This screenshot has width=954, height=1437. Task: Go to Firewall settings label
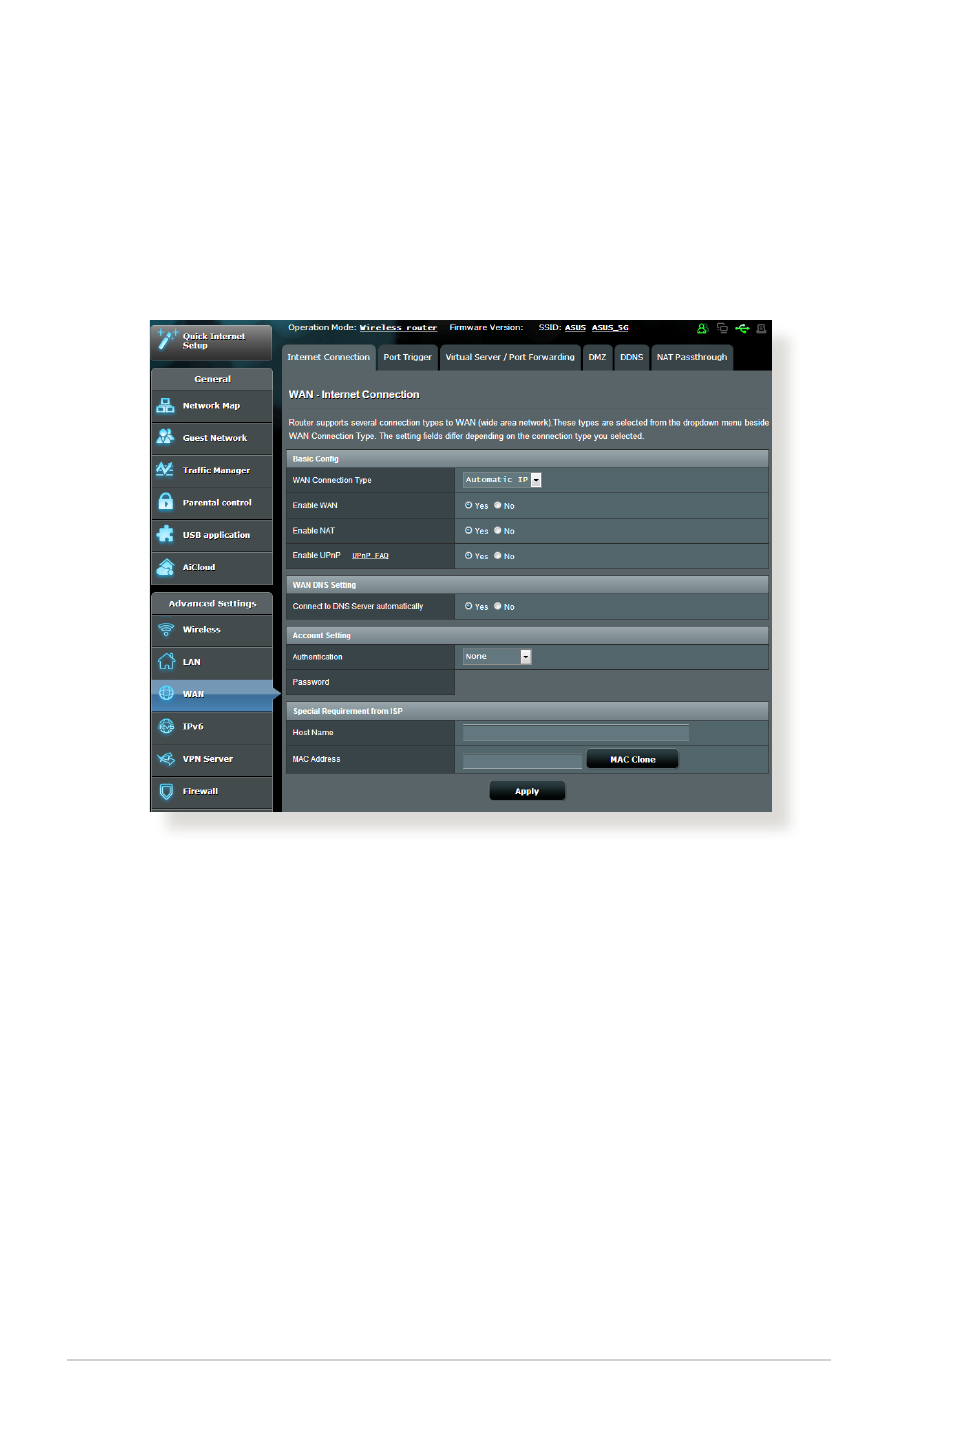click(x=200, y=791)
